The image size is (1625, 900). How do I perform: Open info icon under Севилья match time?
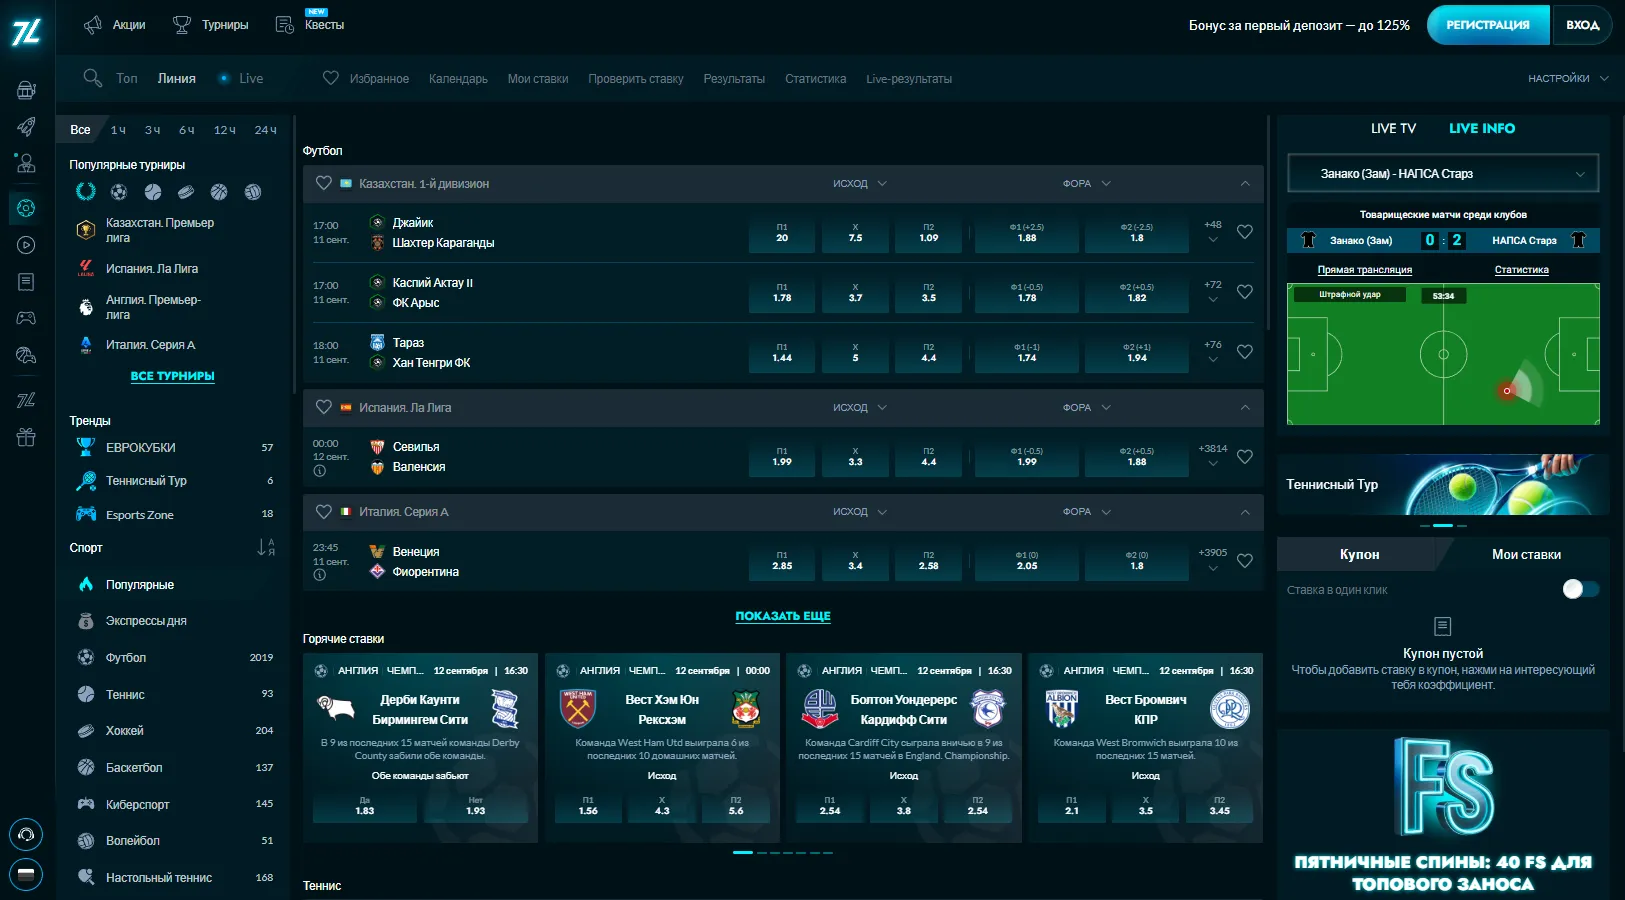(x=320, y=471)
